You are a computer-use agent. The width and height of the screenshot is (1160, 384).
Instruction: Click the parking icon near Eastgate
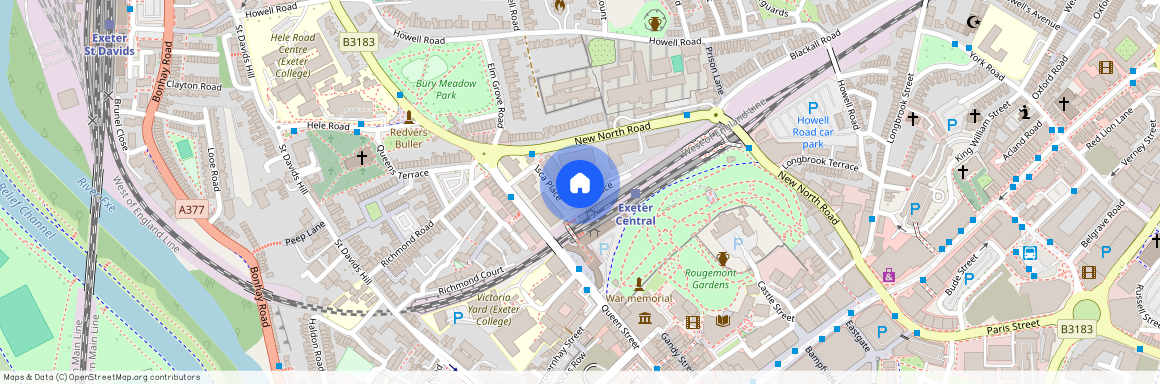click(882, 332)
